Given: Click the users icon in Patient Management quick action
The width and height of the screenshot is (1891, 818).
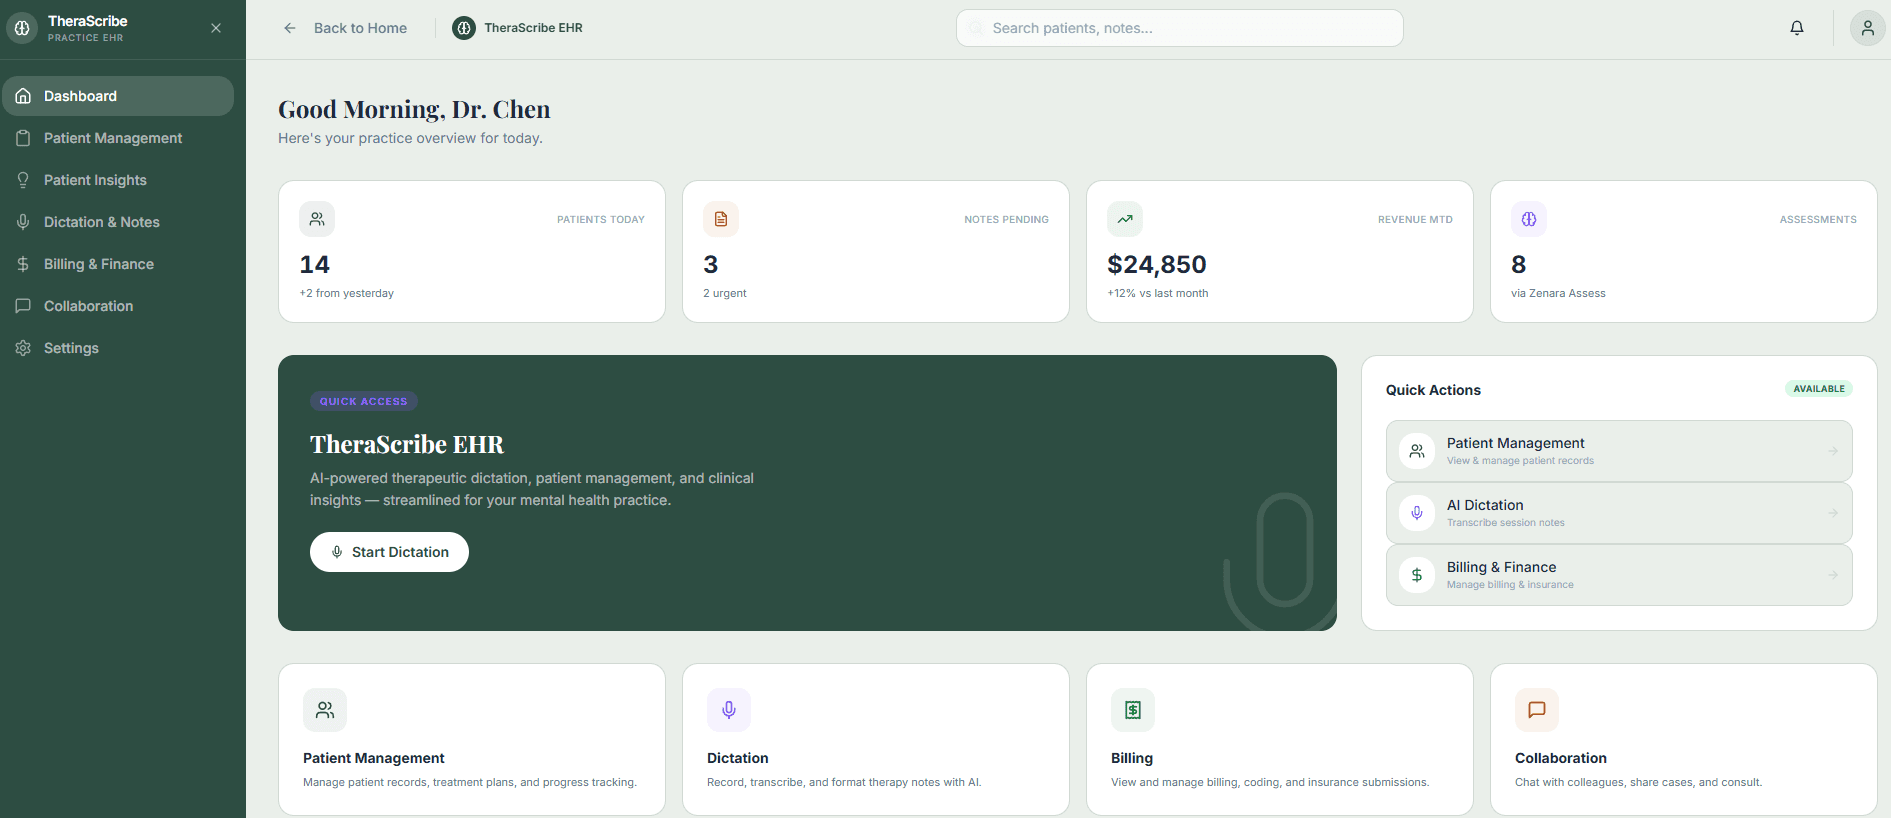Looking at the screenshot, I should (1417, 451).
